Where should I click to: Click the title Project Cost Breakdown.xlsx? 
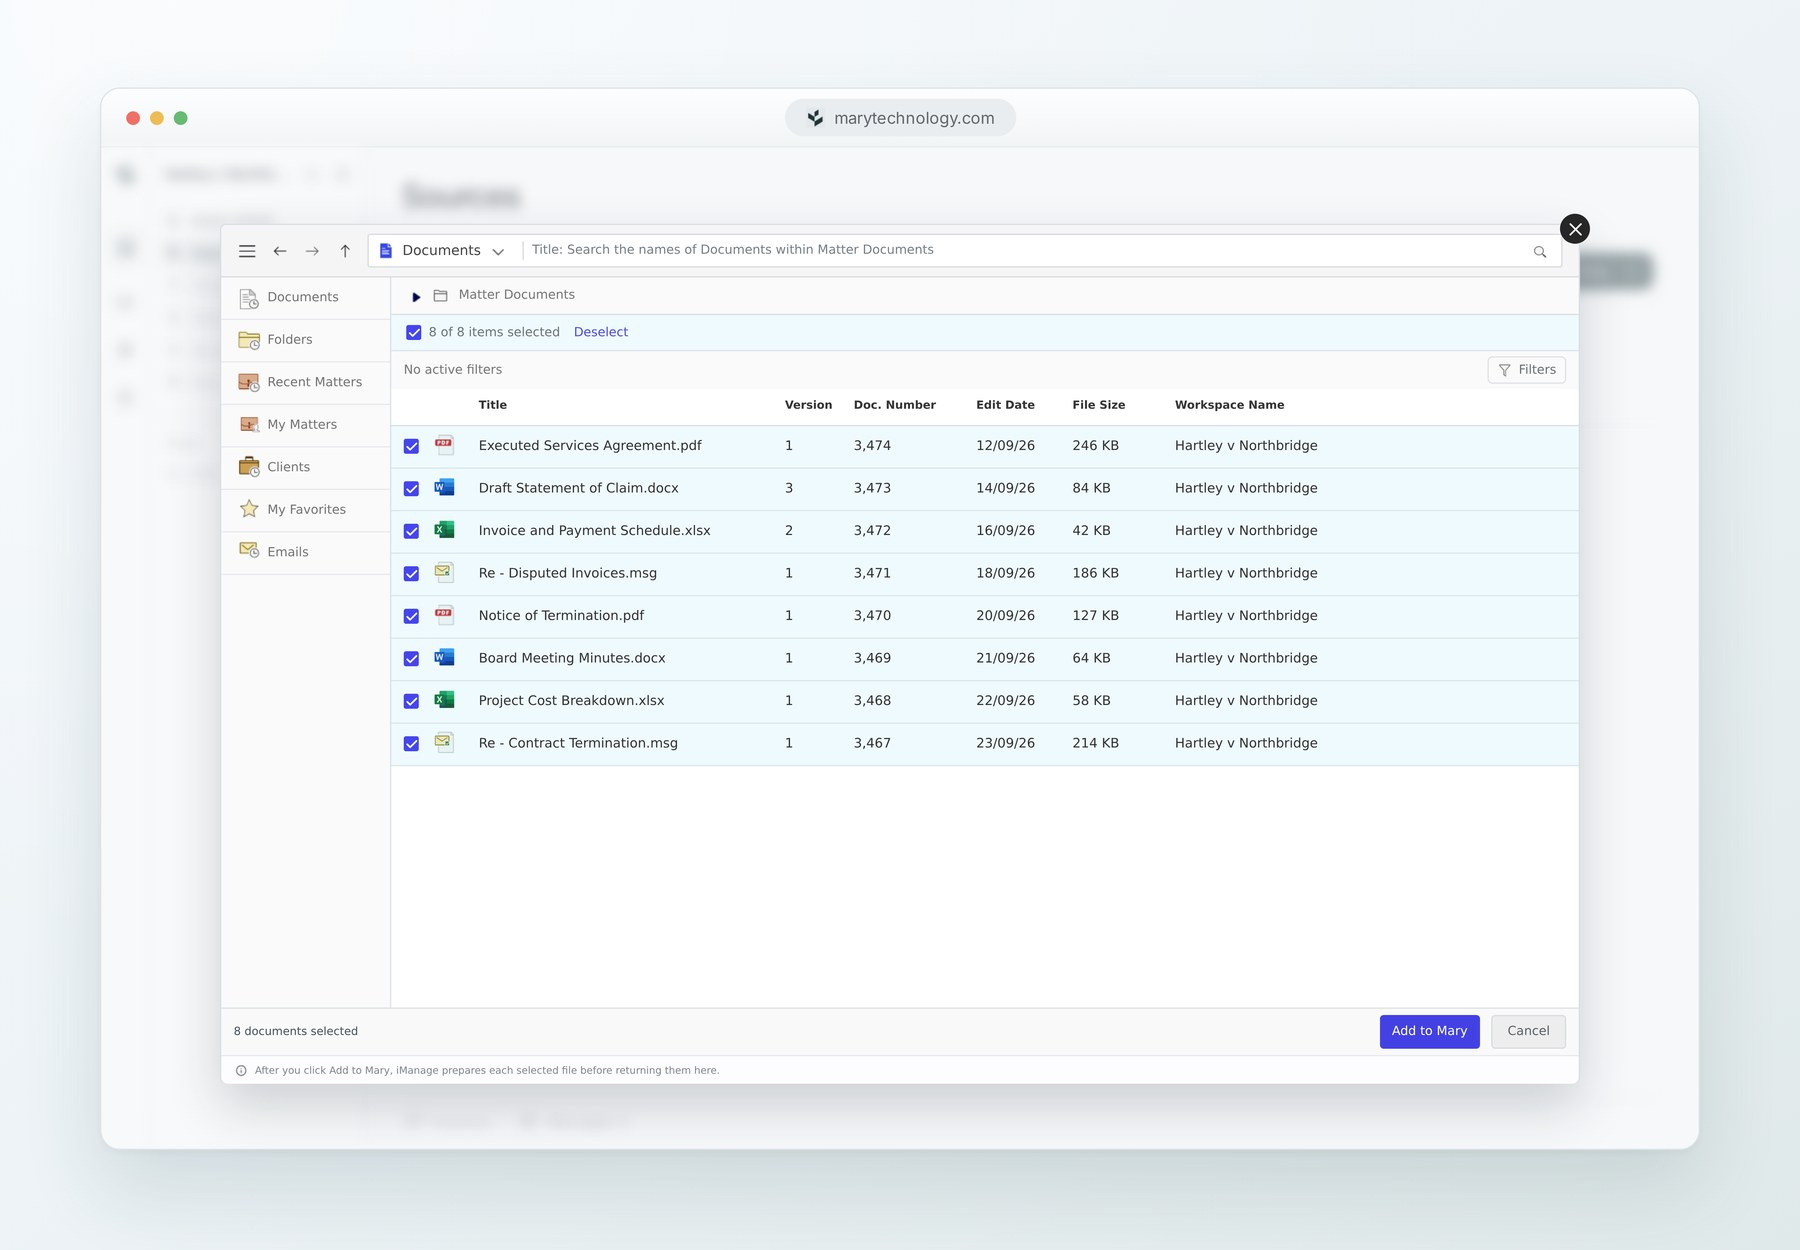tap(571, 701)
